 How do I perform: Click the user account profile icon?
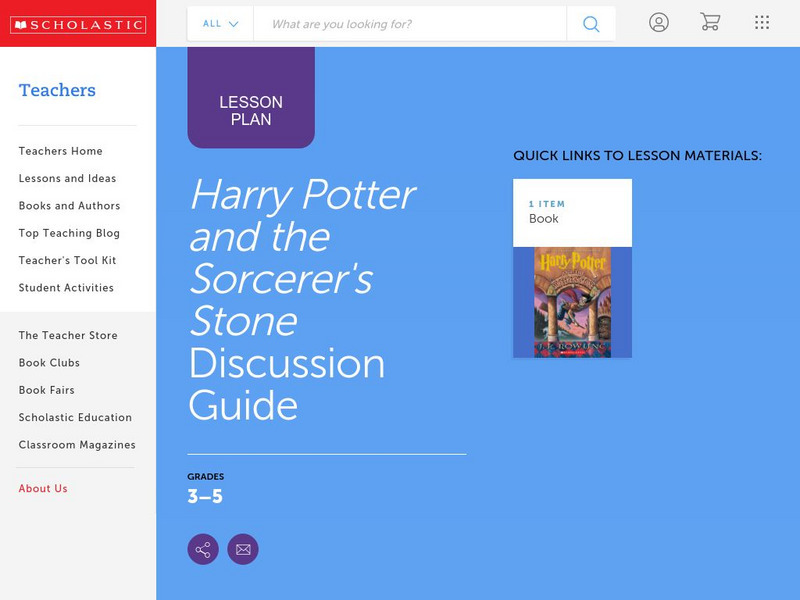pyautogui.click(x=659, y=23)
